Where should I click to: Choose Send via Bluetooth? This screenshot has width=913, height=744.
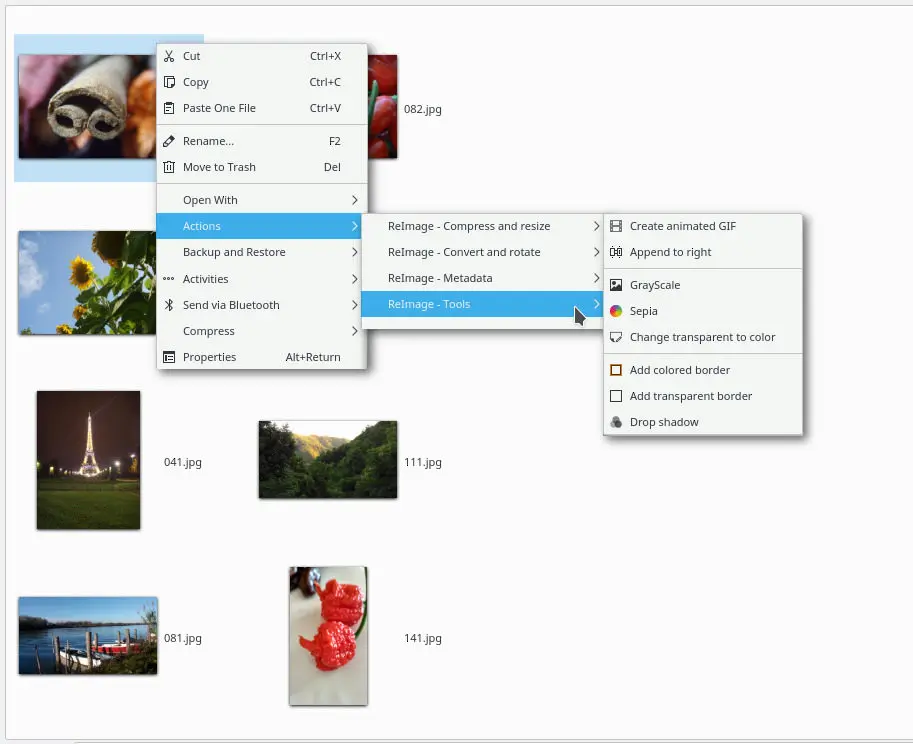pyautogui.click(x=261, y=305)
